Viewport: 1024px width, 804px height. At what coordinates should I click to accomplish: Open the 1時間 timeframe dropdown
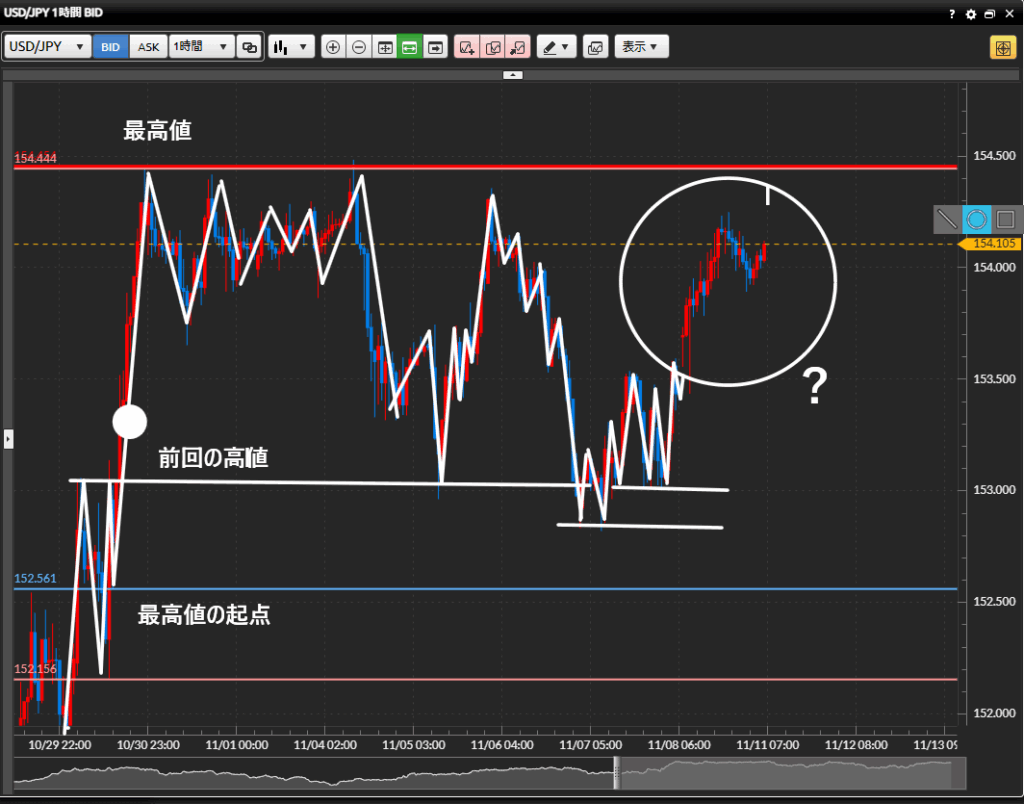click(x=201, y=47)
